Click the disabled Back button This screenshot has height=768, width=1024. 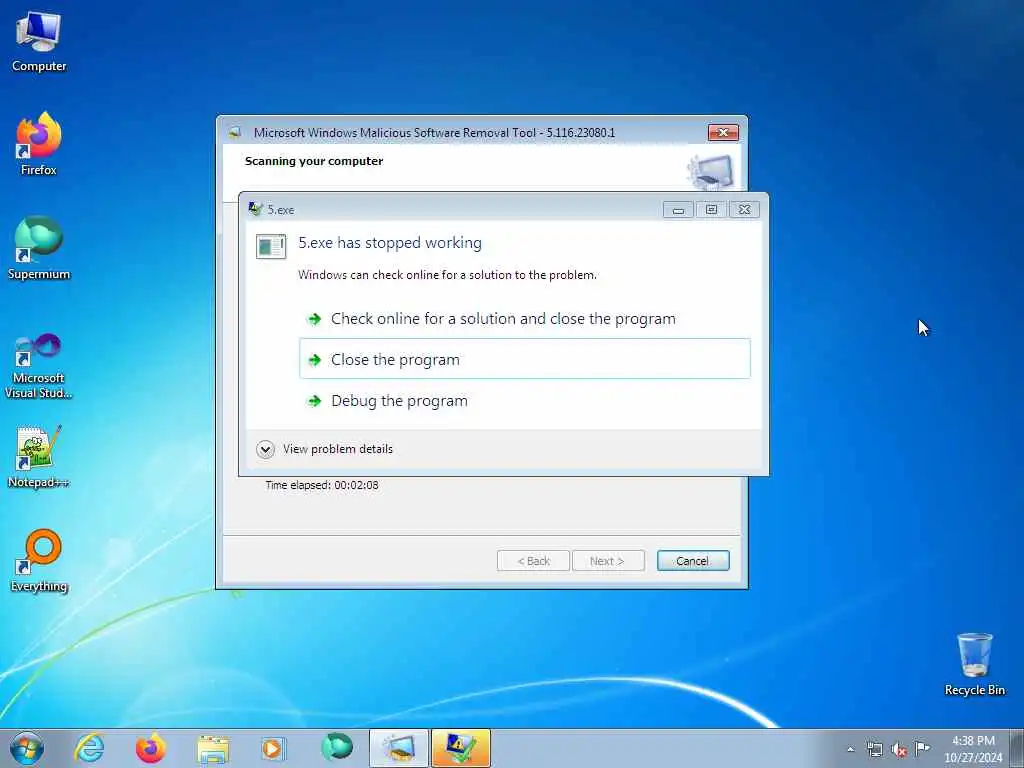tap(534, 560)
